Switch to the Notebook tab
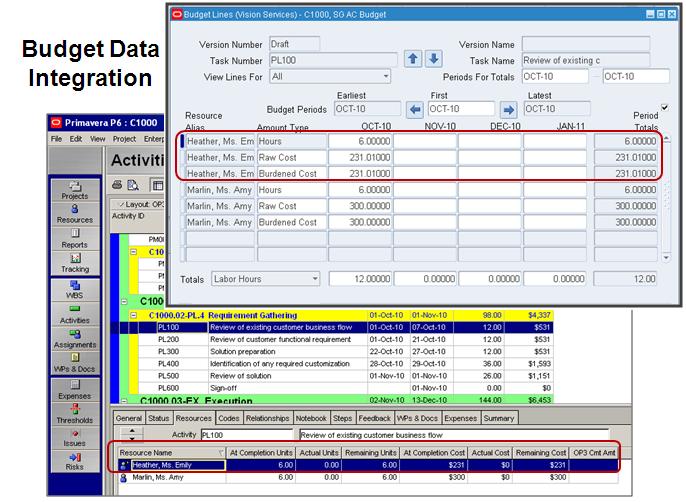 pyautogui.click(x=311, y=418)
